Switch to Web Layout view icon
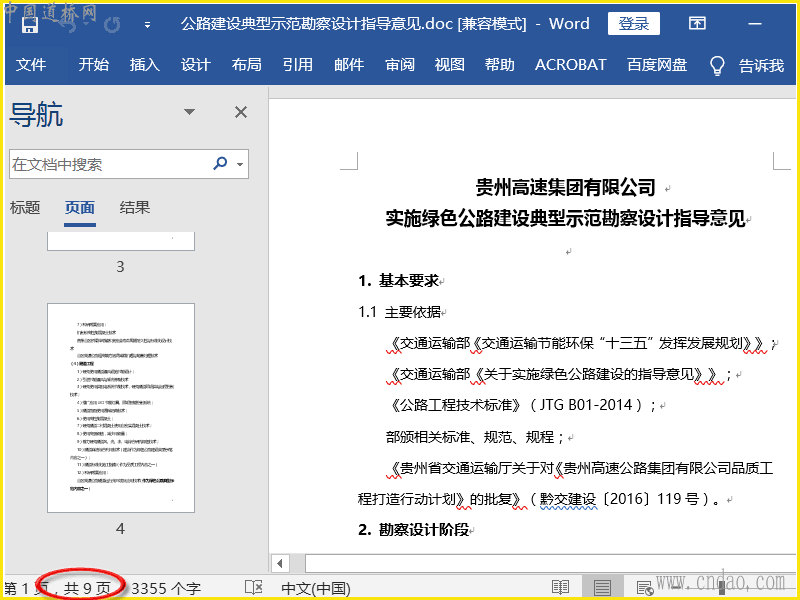The image size is (800, 600). tap(644, 587)
